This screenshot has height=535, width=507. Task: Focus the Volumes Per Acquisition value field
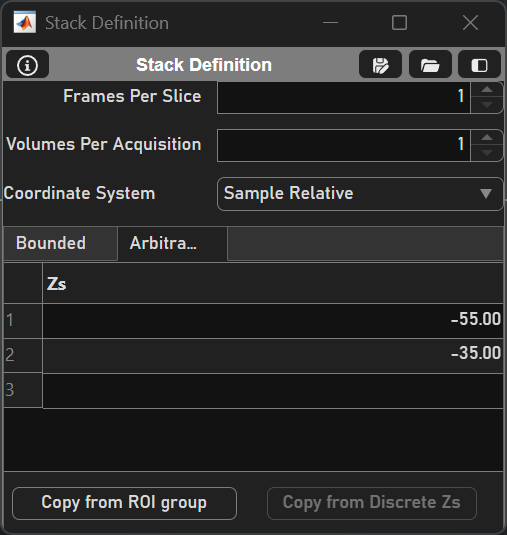tap(344, 145)
